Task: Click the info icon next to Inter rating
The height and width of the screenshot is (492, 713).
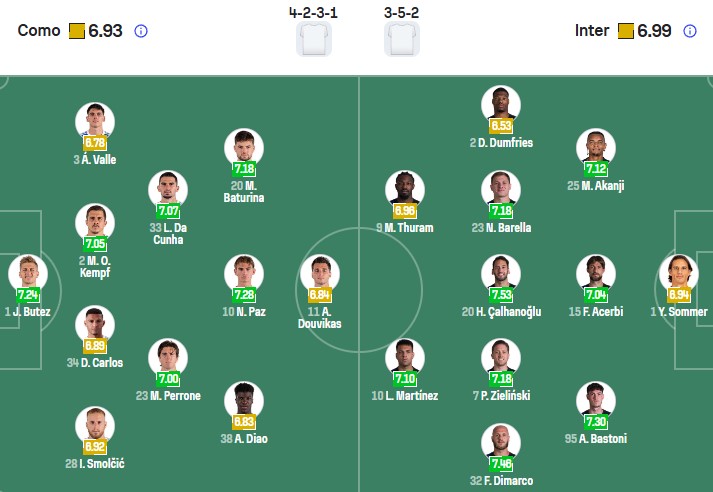Action: pyautogui.click(x=689, y=31)
